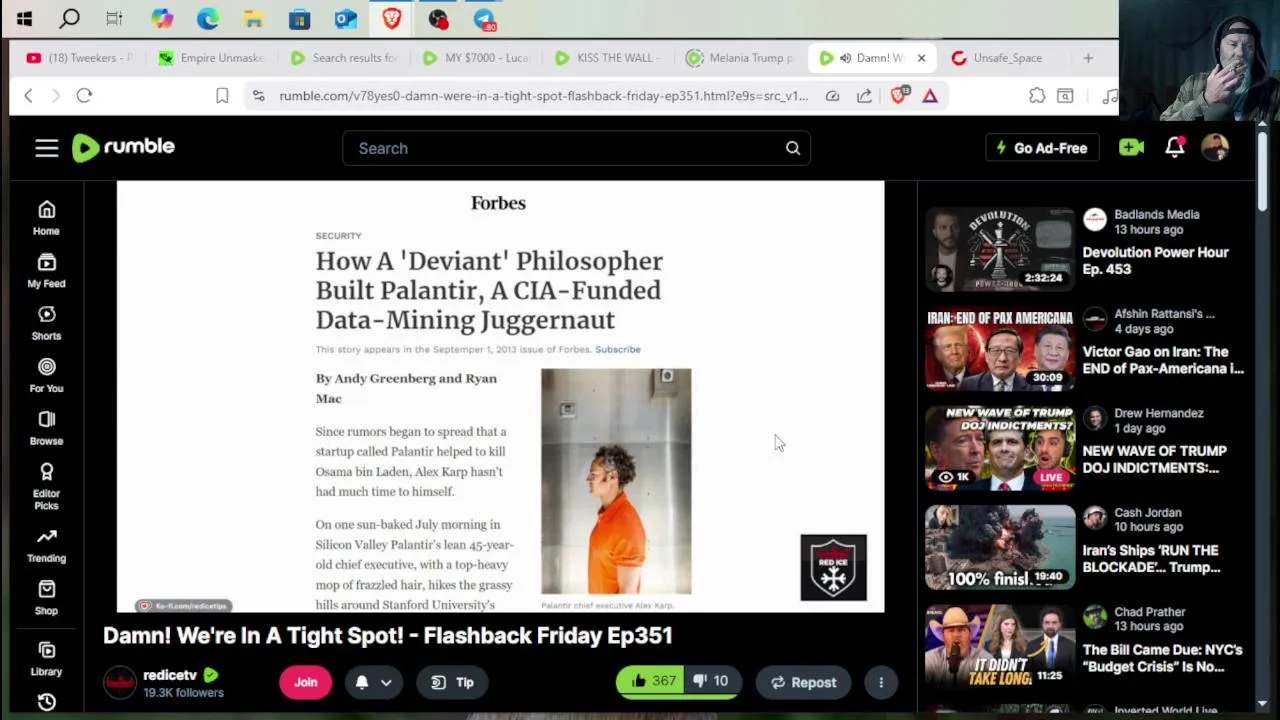This screenshot has height=720, width=1280.
Task: Open the Rumble hamburger menu
Action: coord(47,148)
